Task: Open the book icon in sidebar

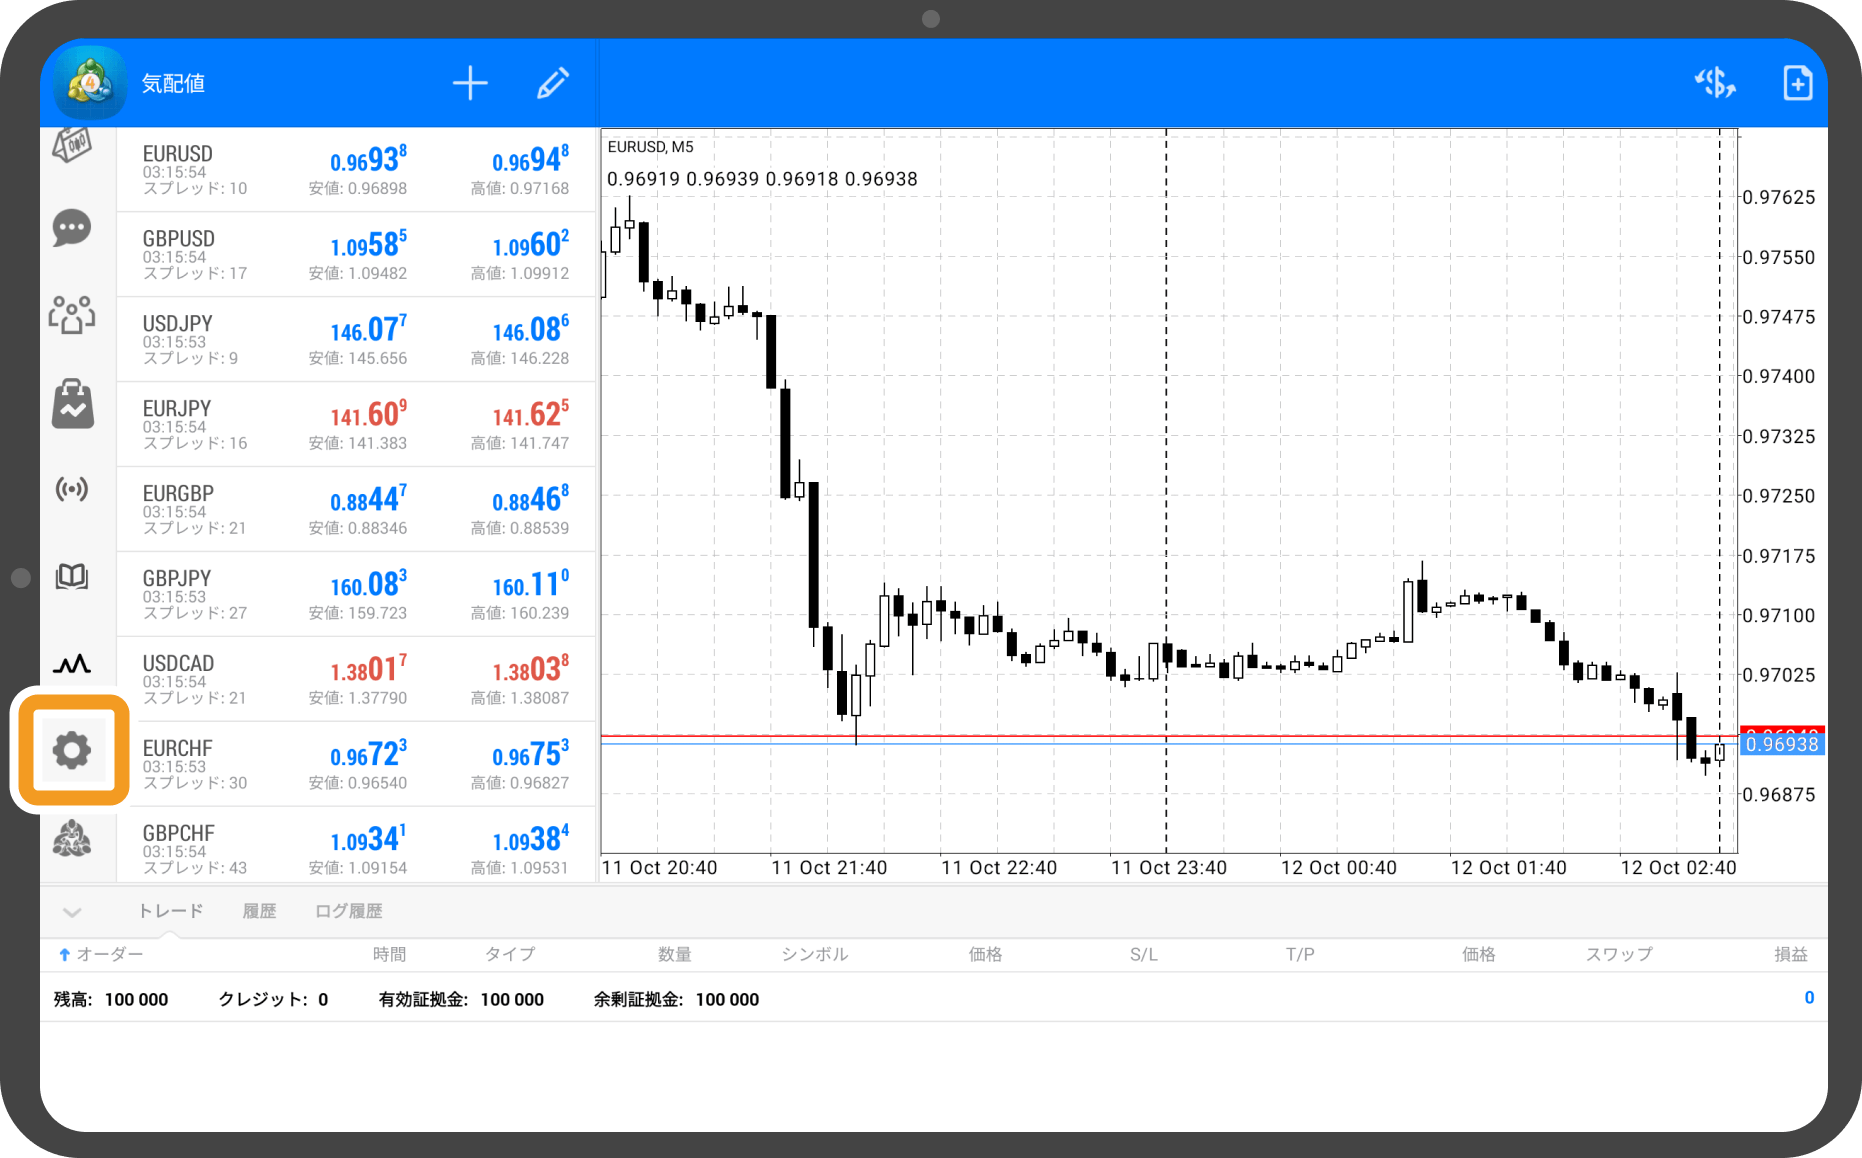Action: coord(72,576)
